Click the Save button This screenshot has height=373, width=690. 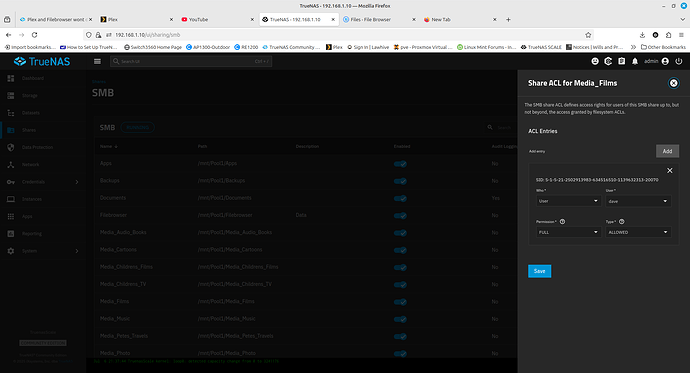pyautogui.click(x=540, y=271)
